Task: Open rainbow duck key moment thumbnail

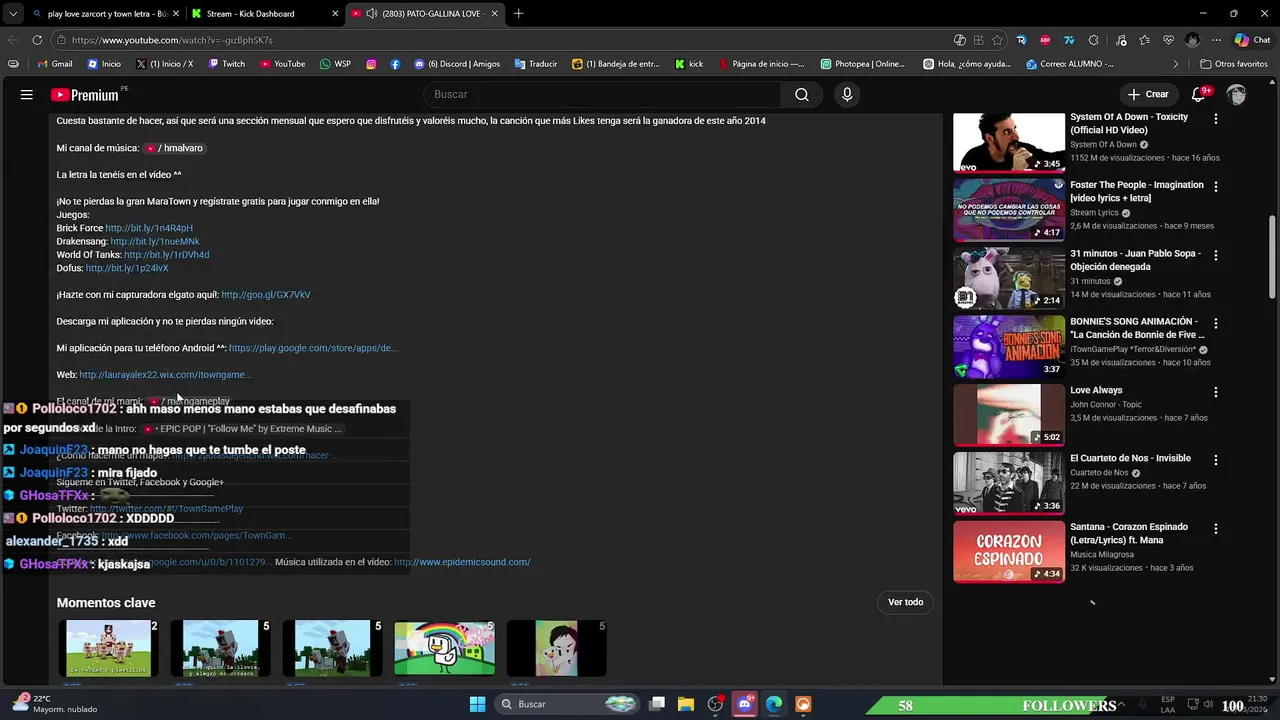Action: 445,648
